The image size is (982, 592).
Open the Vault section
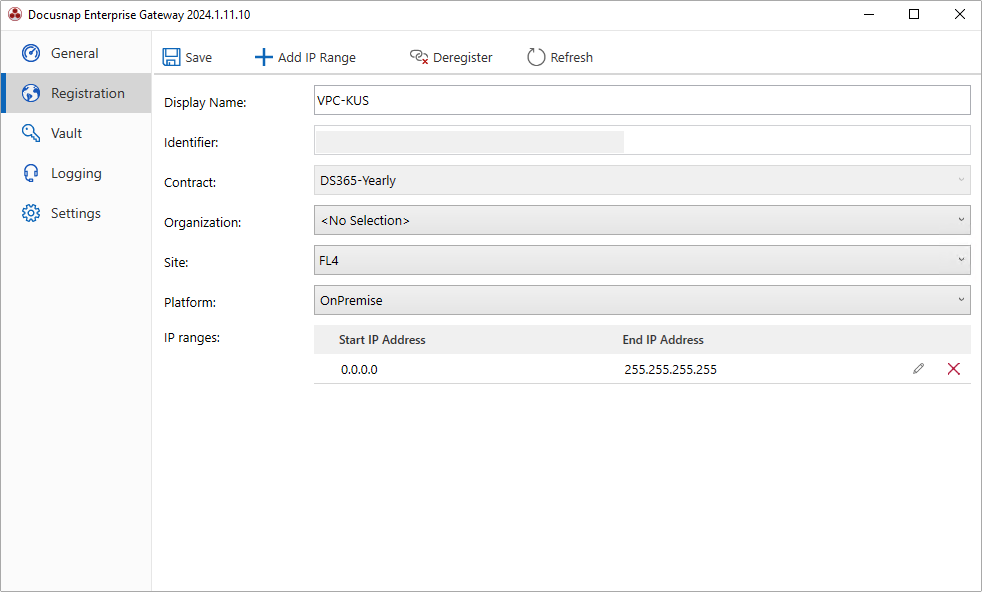[75, 133]
